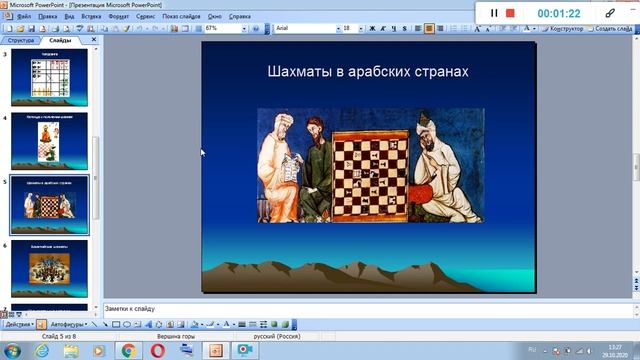
Task: Open the 3-D style settings
Action: coord(285,324)
